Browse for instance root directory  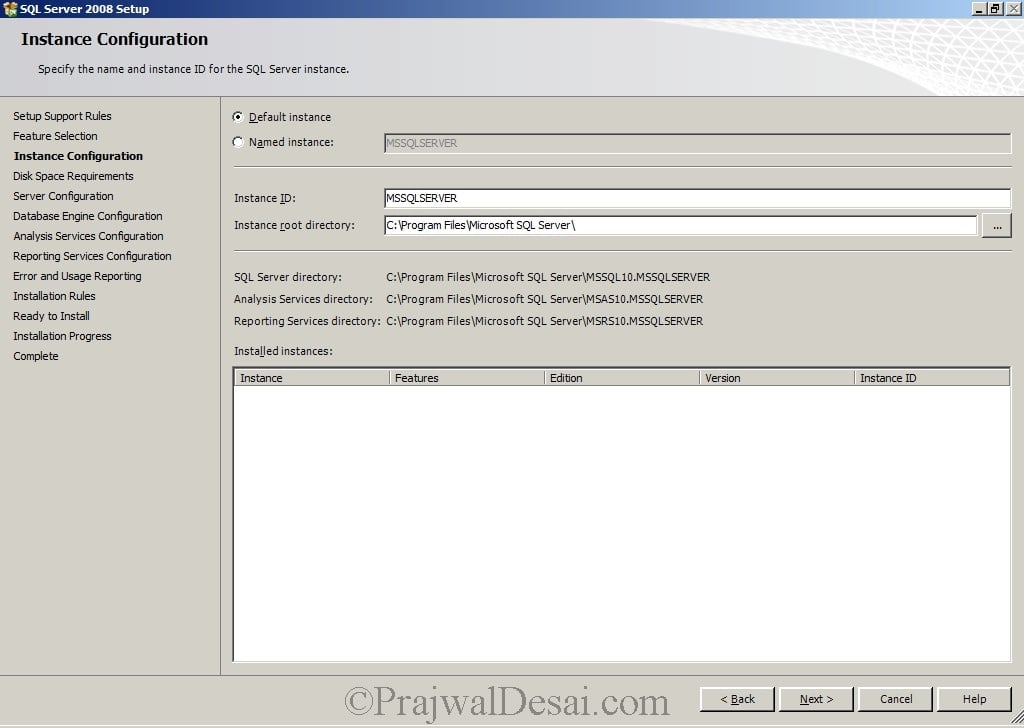pos(997,226)
